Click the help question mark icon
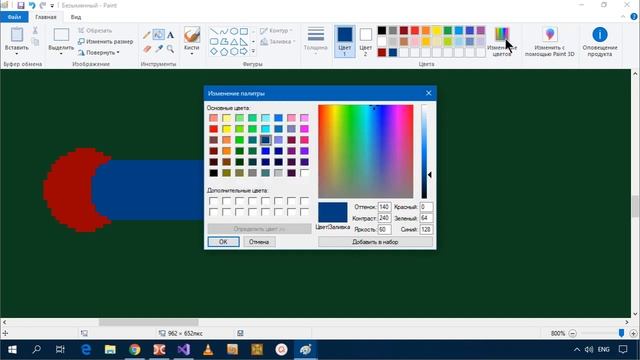Screen dimensions: 640x360 pos(634,17)
